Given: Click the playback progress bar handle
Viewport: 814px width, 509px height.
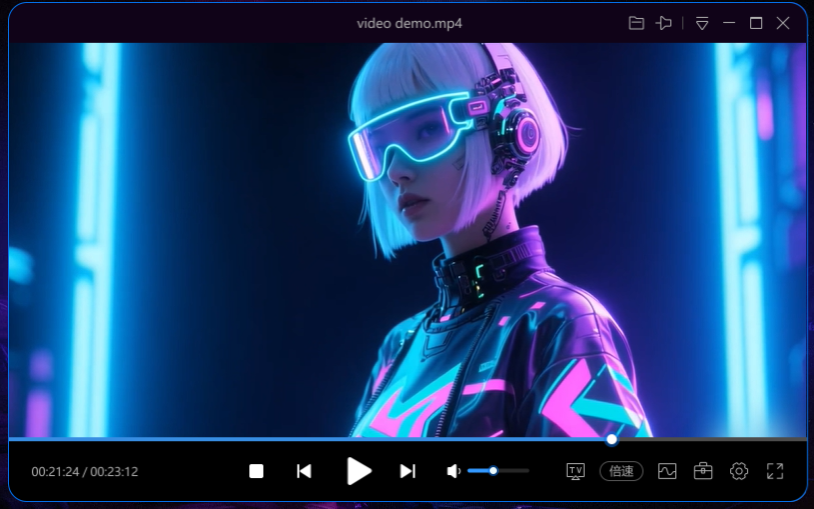Looking at the screenshot, I should click(x=612, y=439).
